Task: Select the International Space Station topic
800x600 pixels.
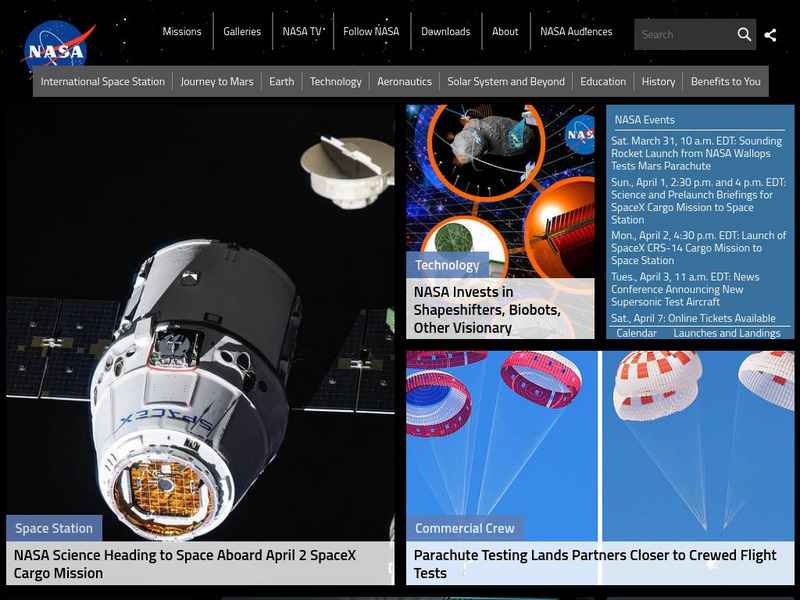Action: [x=103, y=82]
